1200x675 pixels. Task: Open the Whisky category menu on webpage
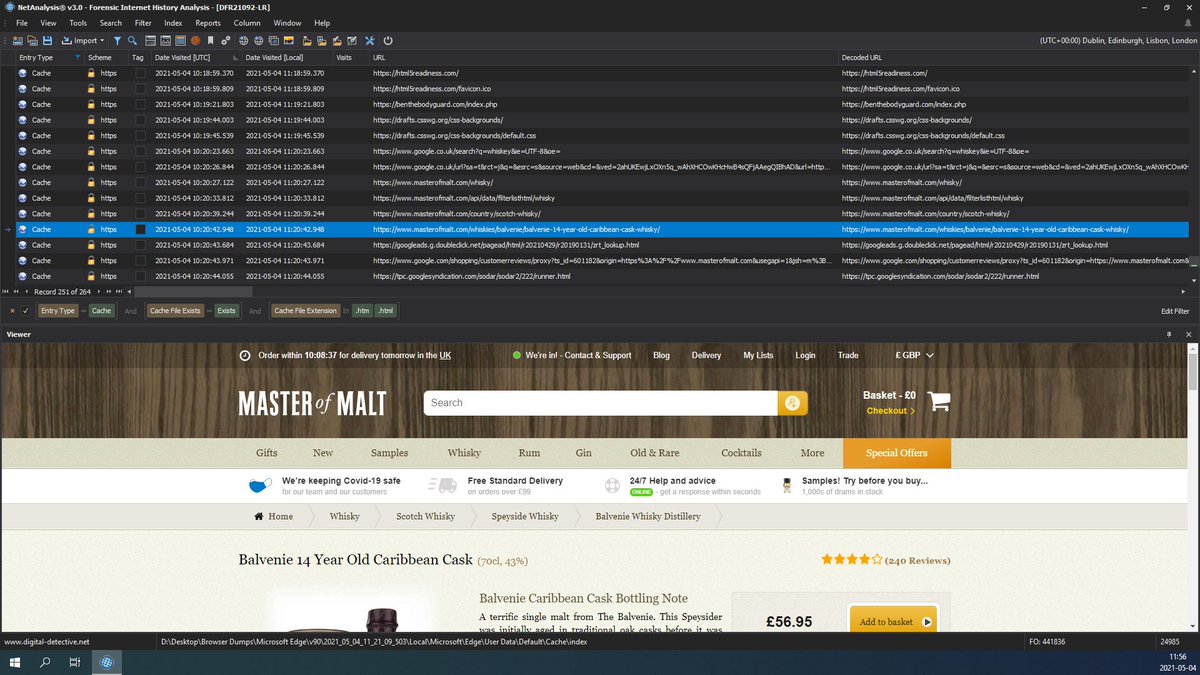coord(464,453)
